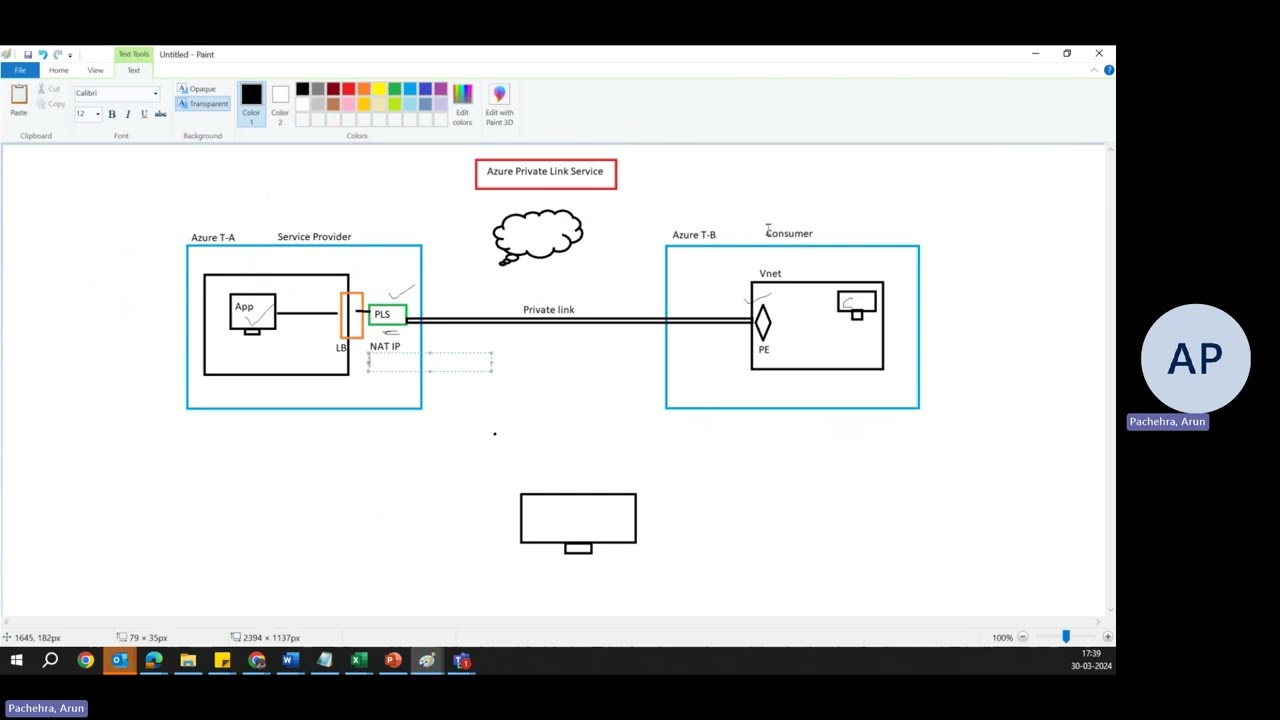Select Opaque background option
Screen dimensions: 1280x720
(x=196, y=89)
